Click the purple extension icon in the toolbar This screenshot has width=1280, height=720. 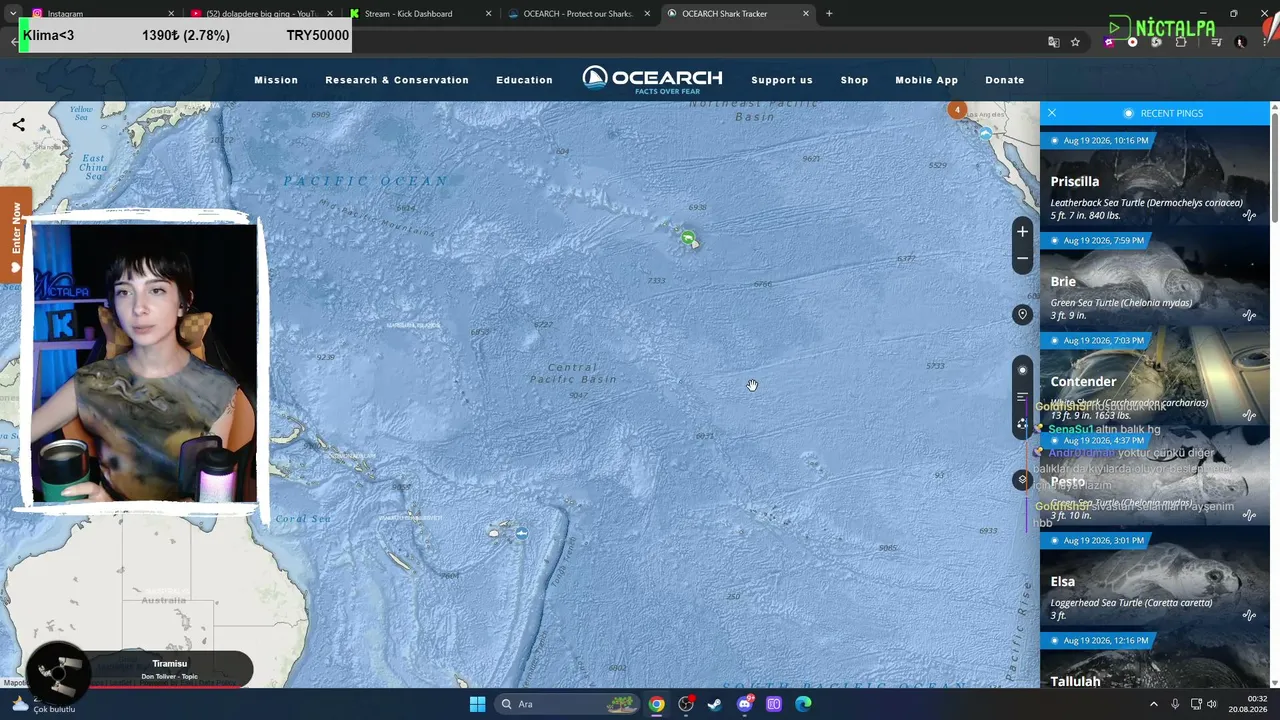point(1109,42)
